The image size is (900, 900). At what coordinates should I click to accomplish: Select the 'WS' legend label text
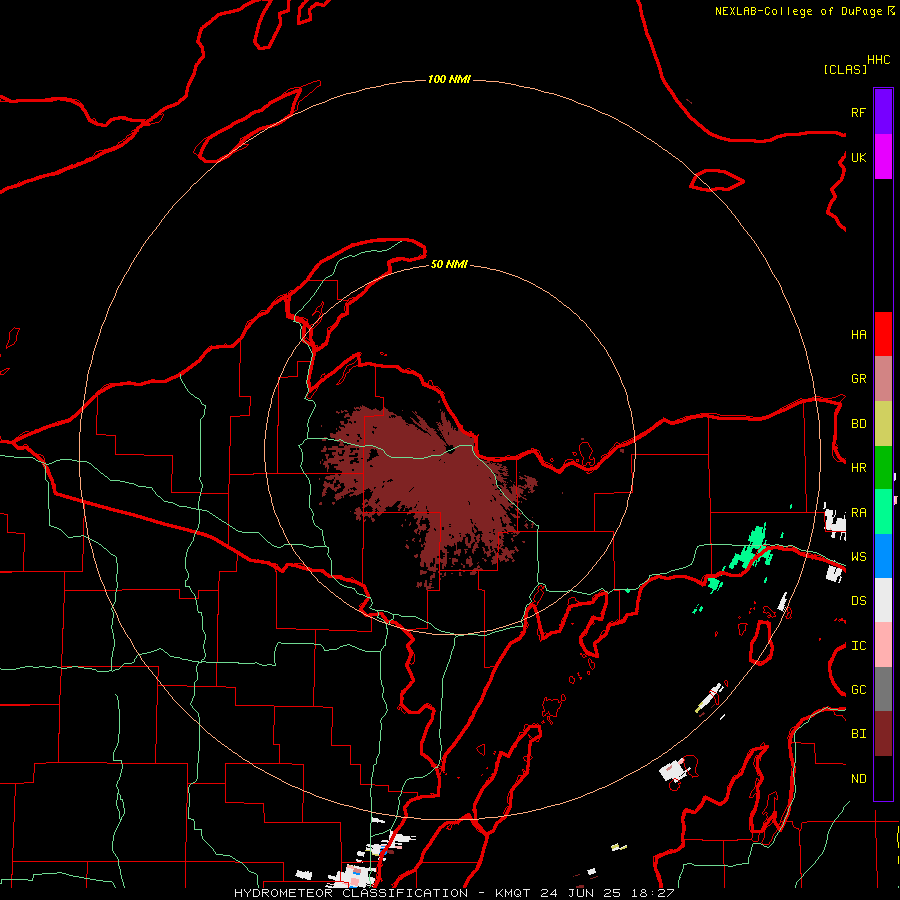tap(858, 557)
